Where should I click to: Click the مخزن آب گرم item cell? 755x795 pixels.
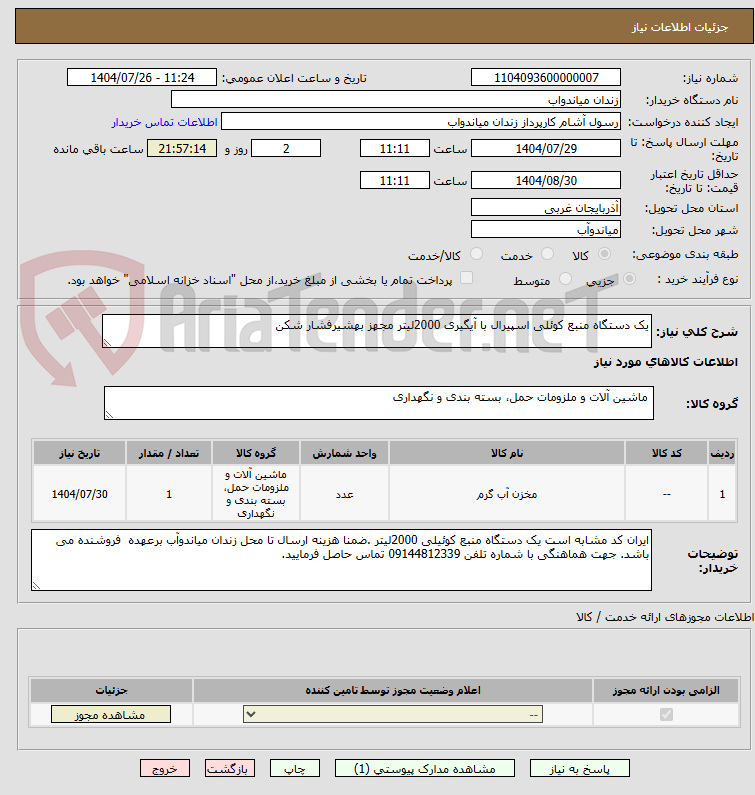[507, 494]
